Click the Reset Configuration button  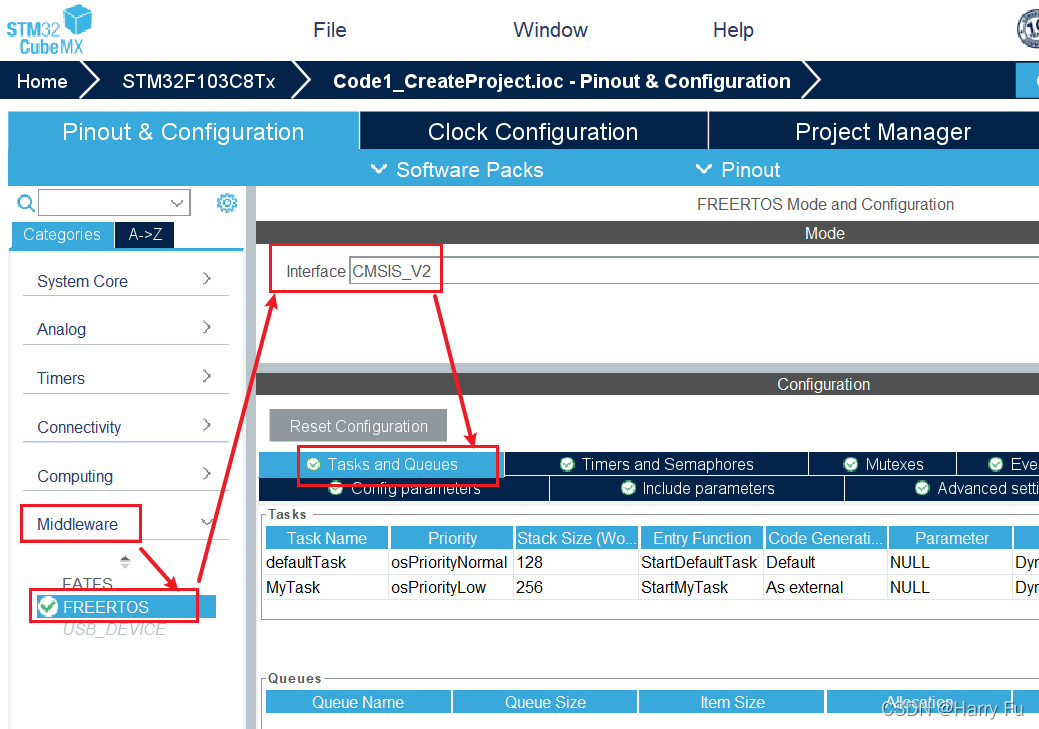pos(358,425)
